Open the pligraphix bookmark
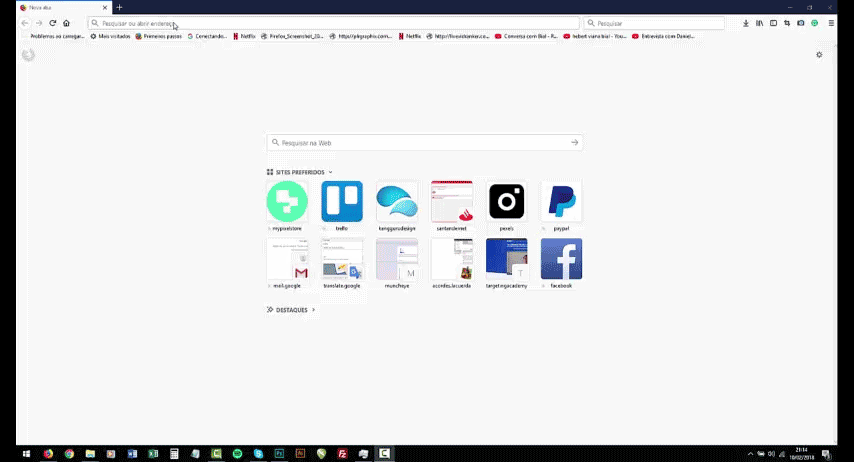 (x=361, y=37)
